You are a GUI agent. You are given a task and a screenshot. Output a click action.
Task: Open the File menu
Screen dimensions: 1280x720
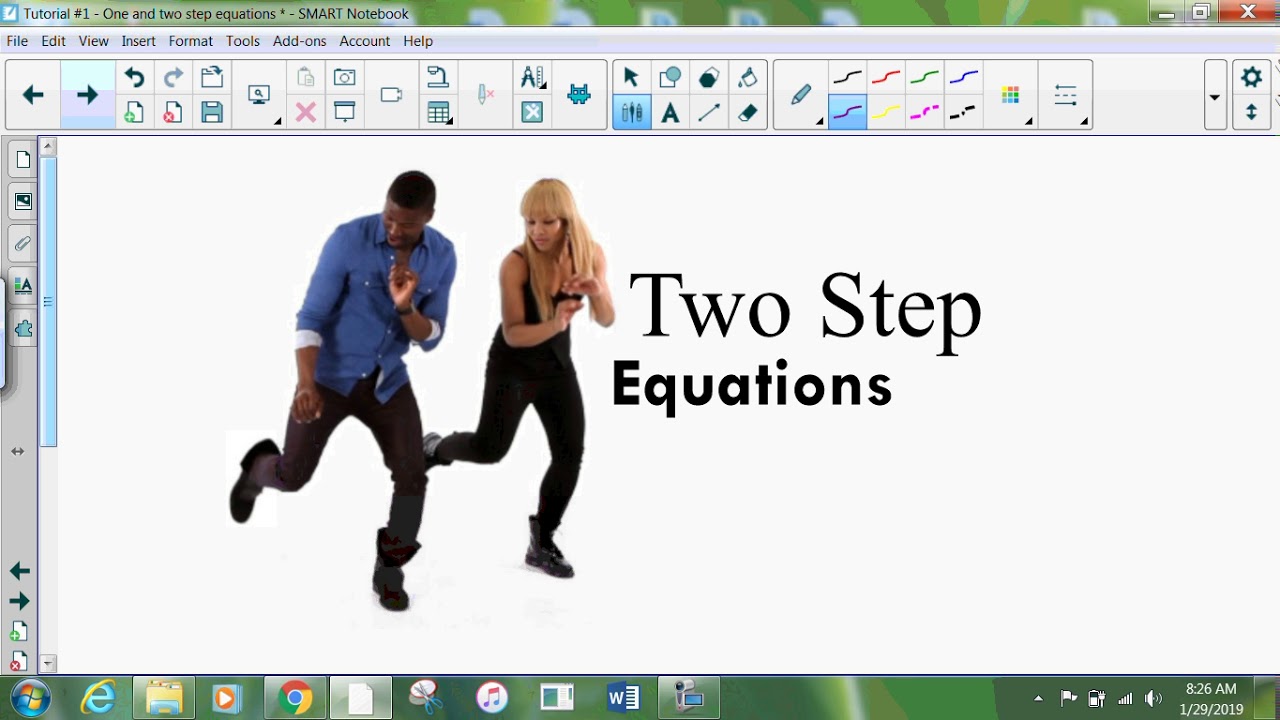(17, 41)
